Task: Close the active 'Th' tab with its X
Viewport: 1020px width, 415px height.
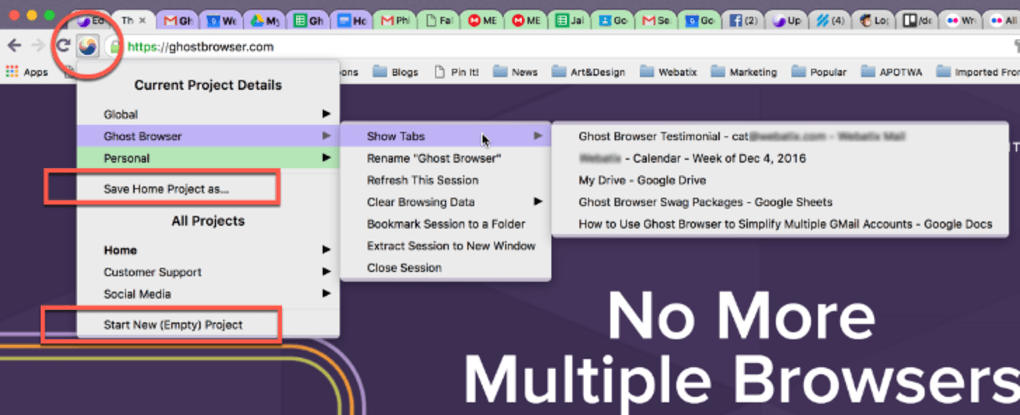Action: click(x=142, y=21)
